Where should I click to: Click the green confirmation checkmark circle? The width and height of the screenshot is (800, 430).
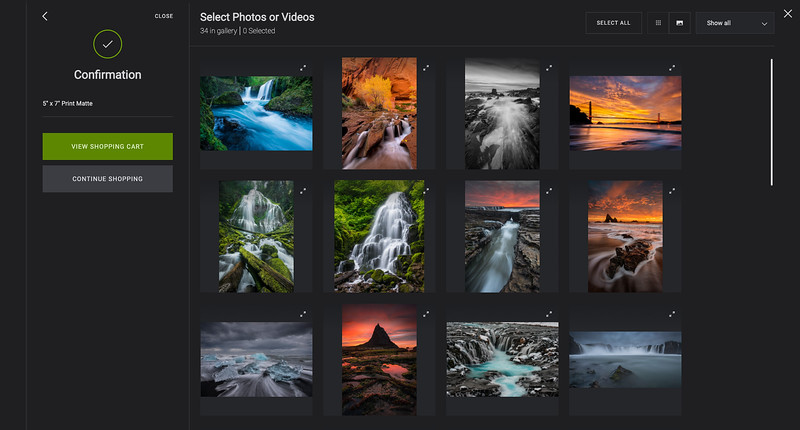click(108, 44)
